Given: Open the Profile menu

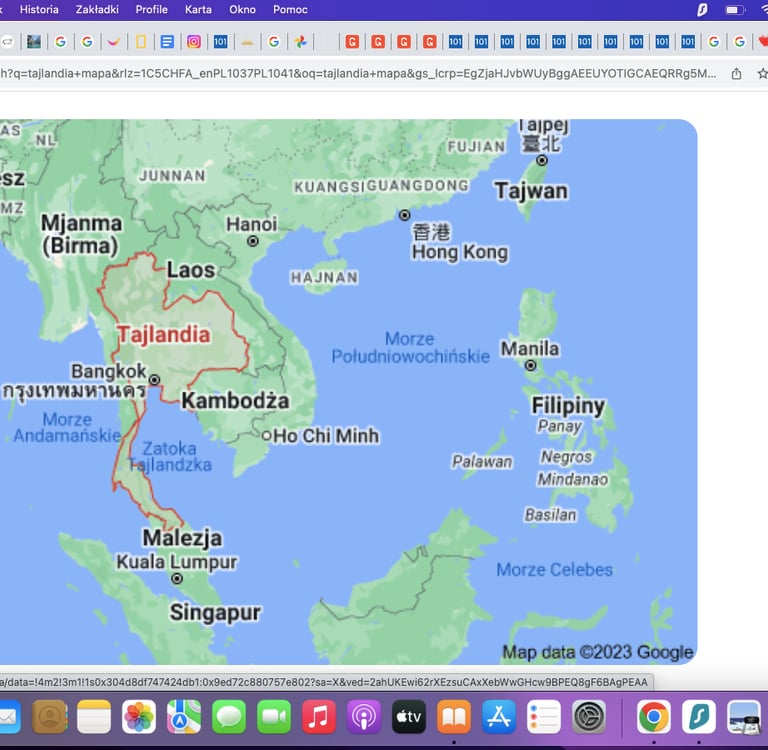Looking at the screenshot, I should [151, 10].
